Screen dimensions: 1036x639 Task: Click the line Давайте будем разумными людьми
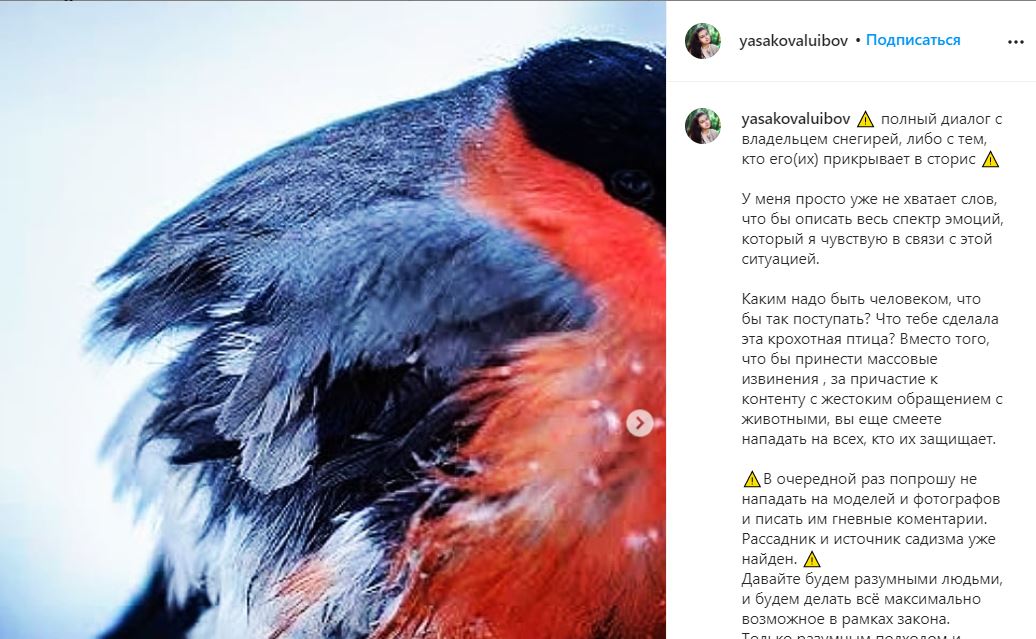tap(872, 579)
